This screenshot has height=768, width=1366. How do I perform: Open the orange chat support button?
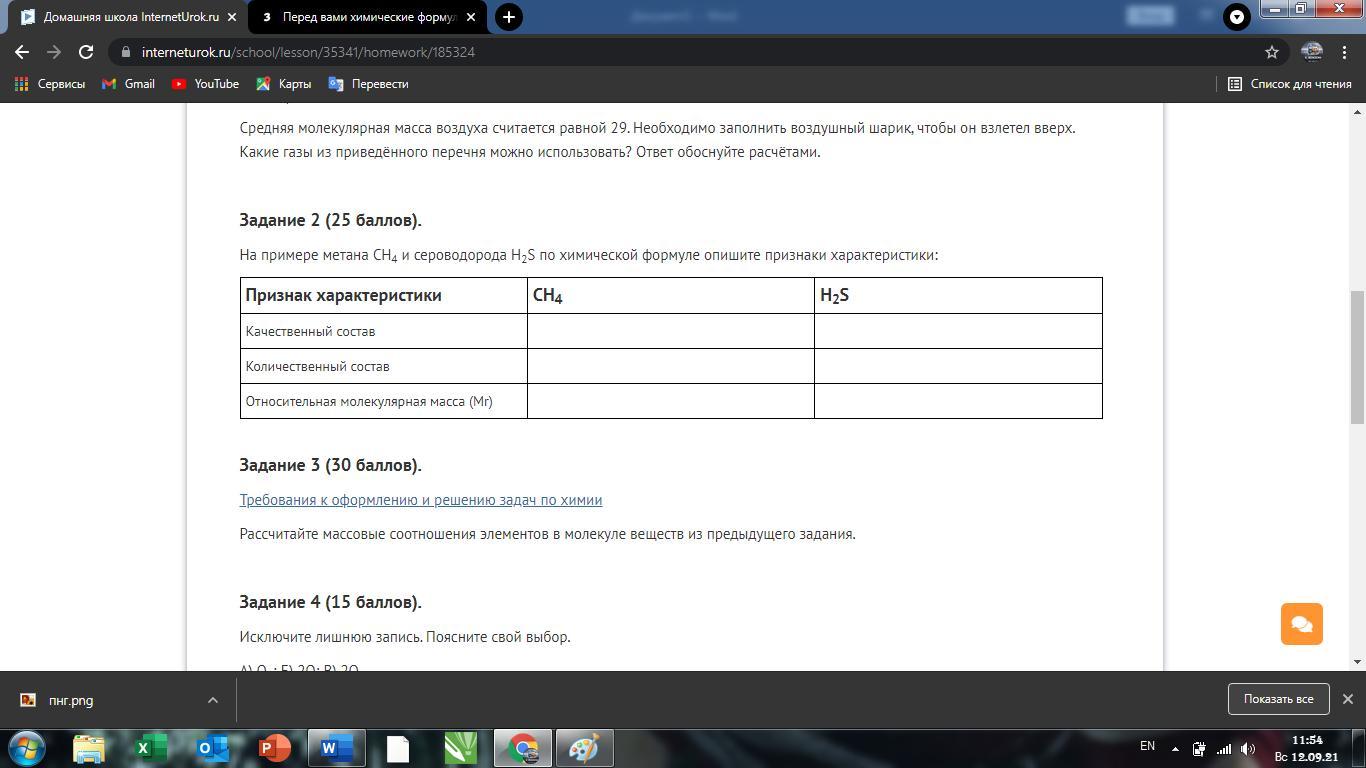(x=1302, y=624)
